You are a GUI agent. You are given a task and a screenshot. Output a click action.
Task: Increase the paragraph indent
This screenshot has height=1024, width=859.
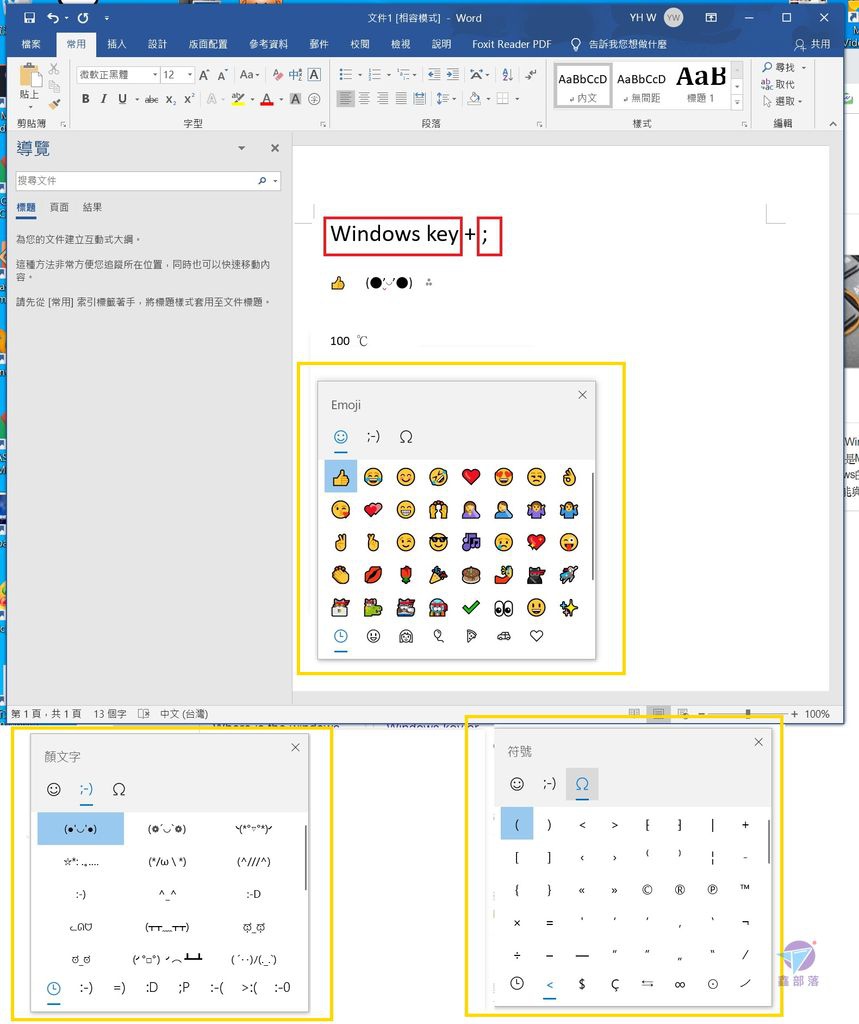click(x=452, y=75)
